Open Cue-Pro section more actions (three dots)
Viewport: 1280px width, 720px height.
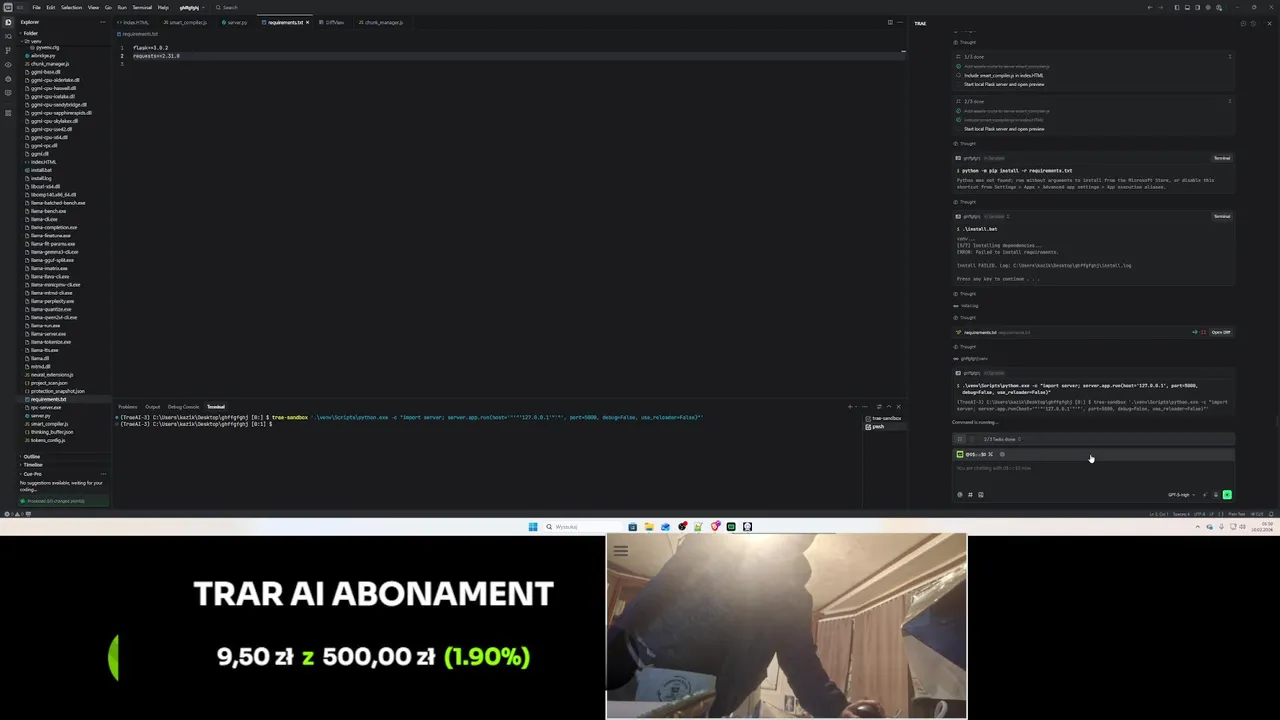pos(103,474)
